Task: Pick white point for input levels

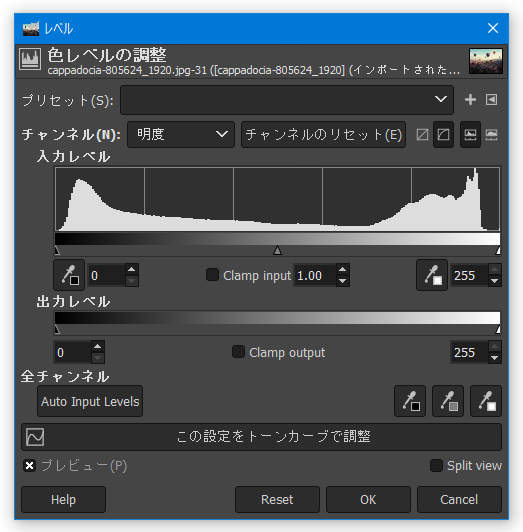Action: 432,275
